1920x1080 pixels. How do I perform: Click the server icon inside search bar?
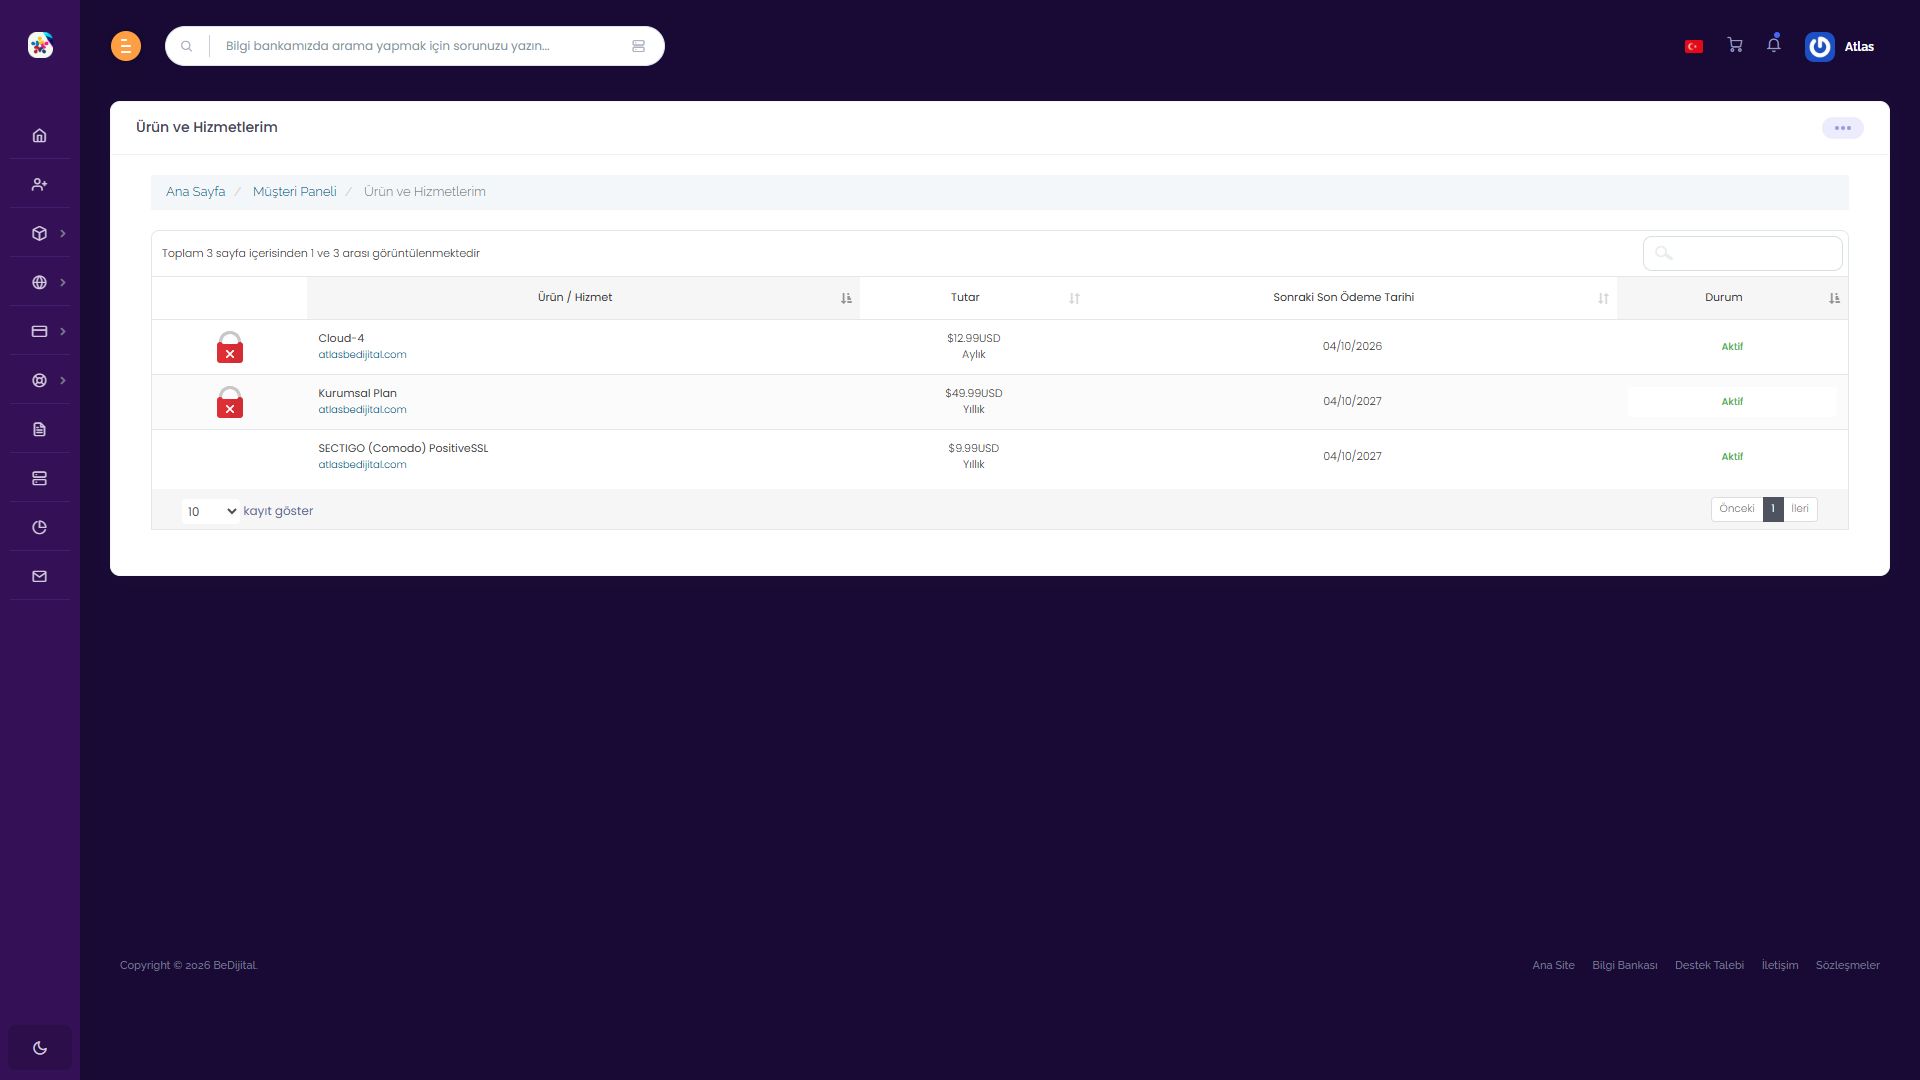pos(638,46)
